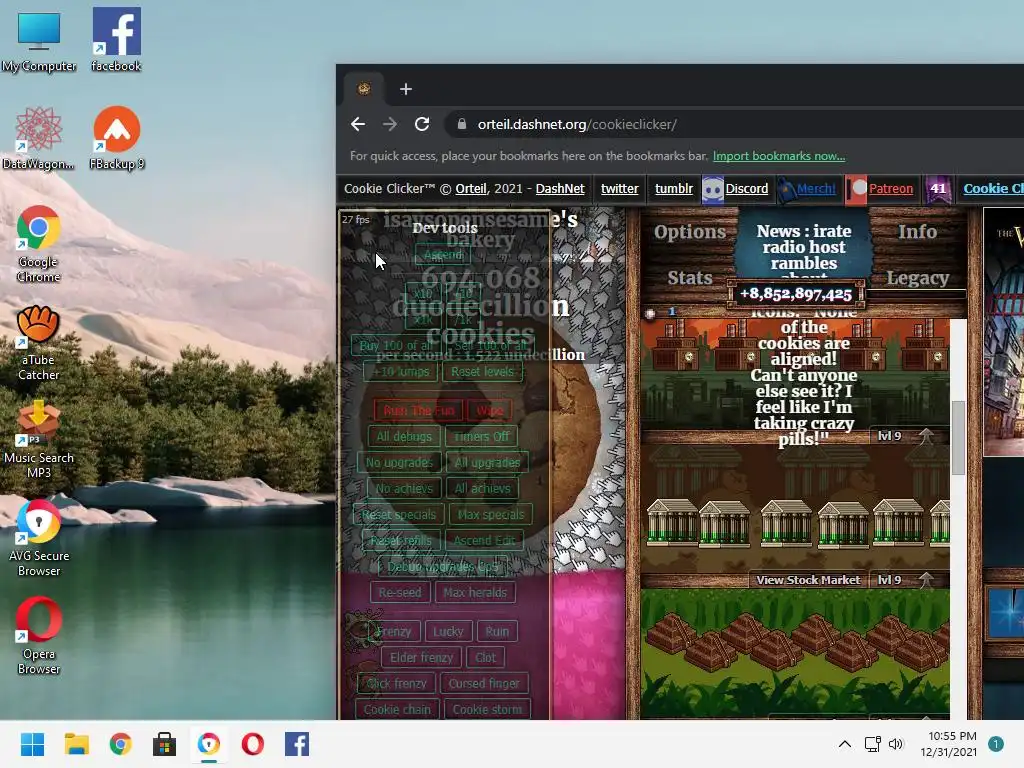Click the heralds 41 icon
Screen dimensions: 1024x768
pos(938,189)
